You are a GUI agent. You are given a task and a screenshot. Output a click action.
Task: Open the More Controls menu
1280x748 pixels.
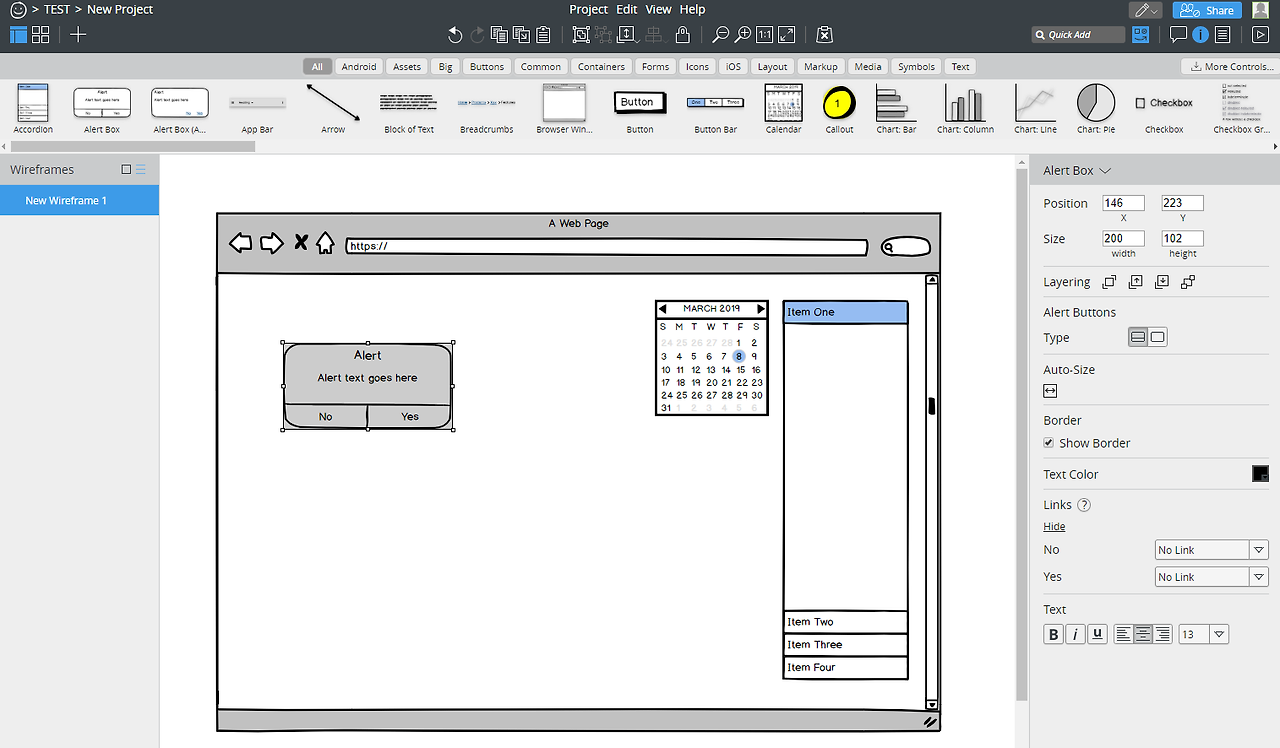pos(1230,67)
